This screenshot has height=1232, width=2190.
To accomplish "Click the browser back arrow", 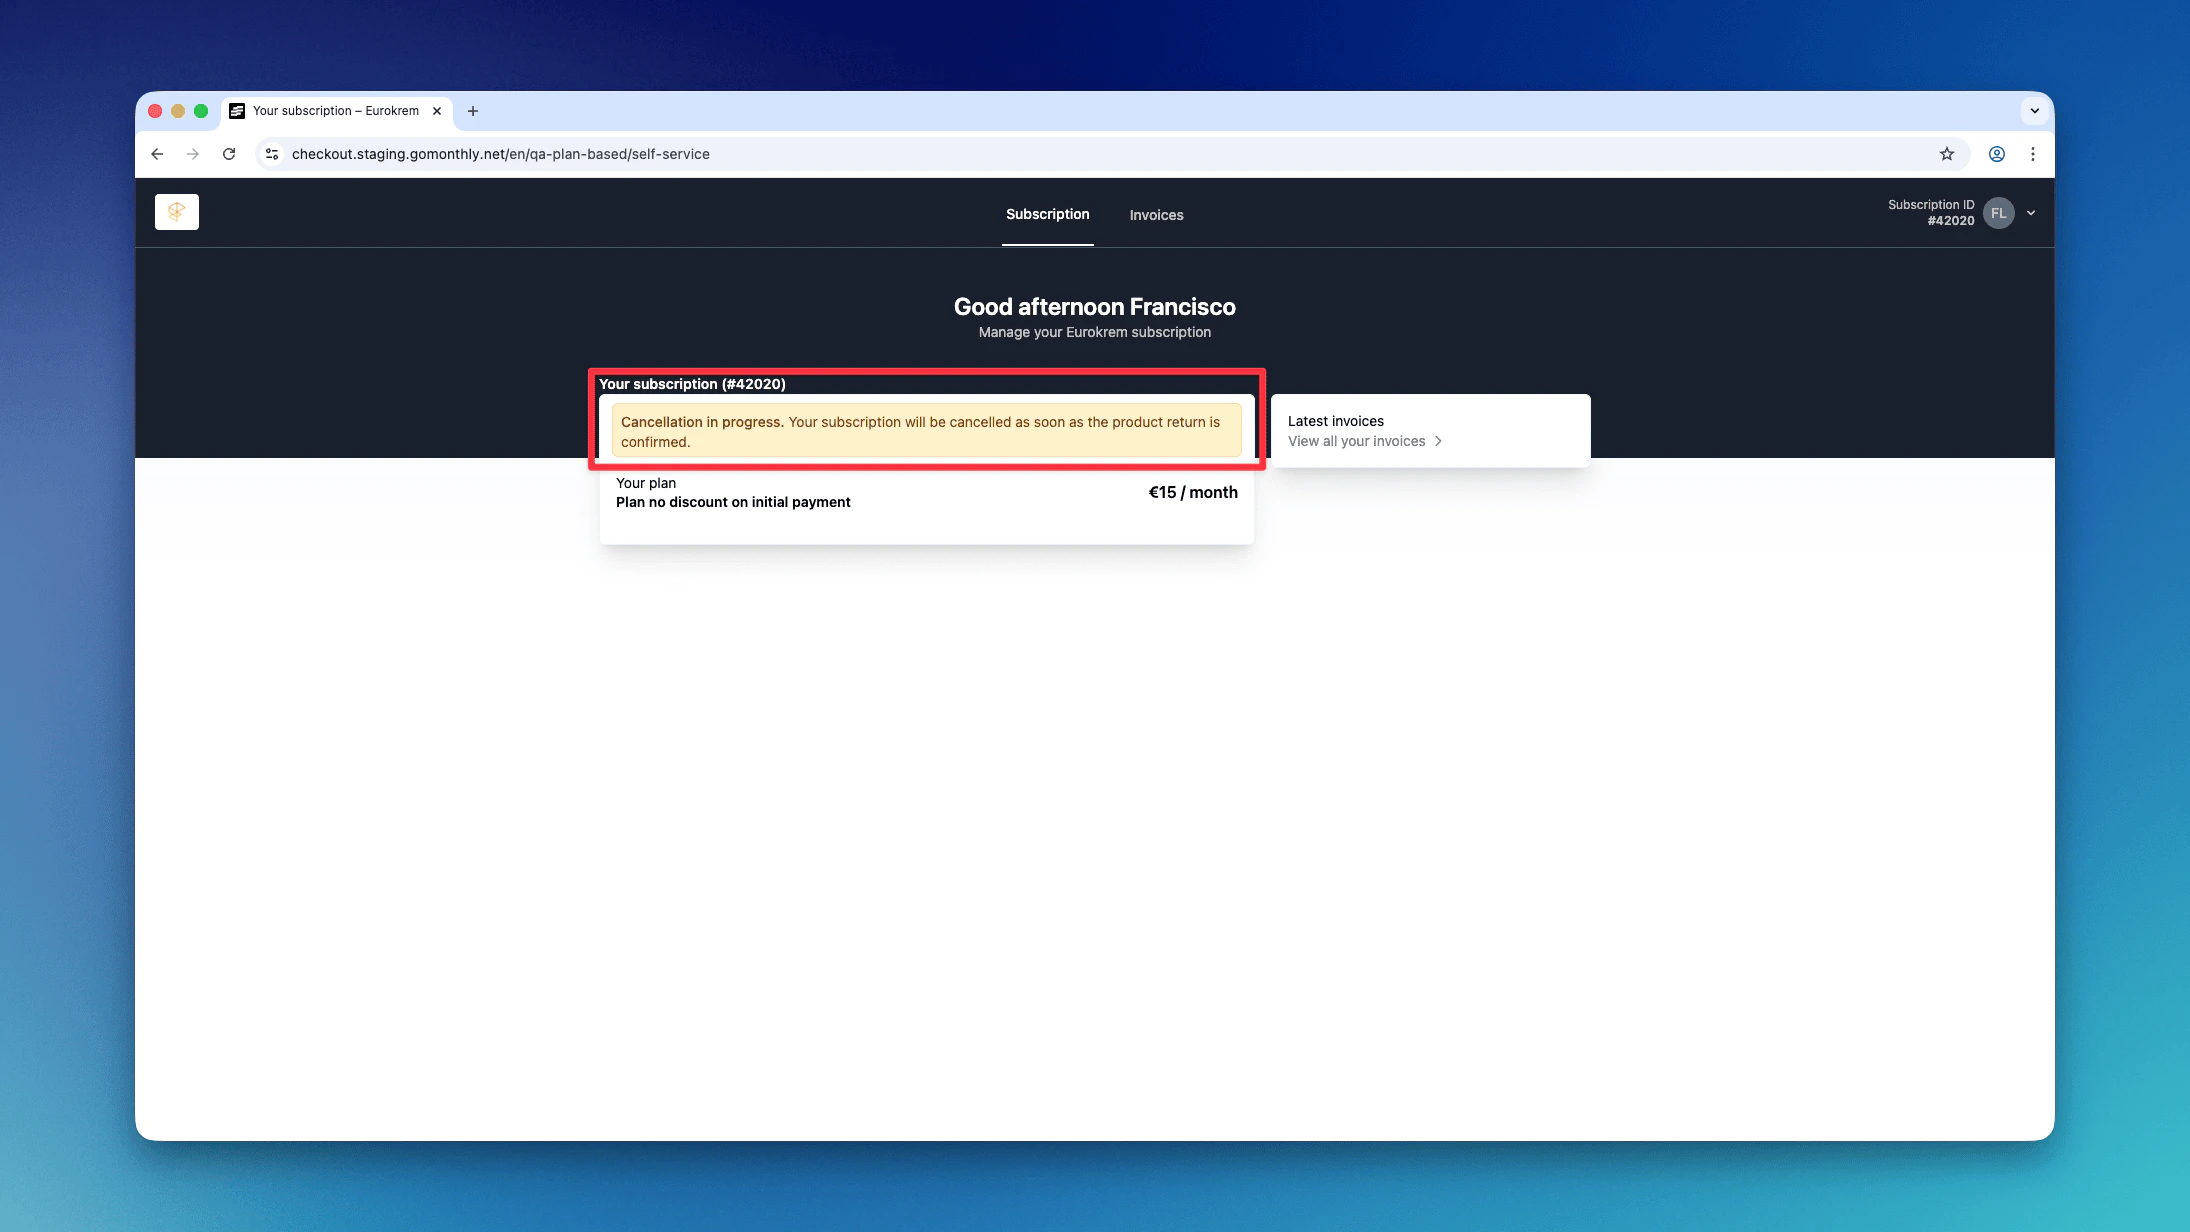I will 157,154.
